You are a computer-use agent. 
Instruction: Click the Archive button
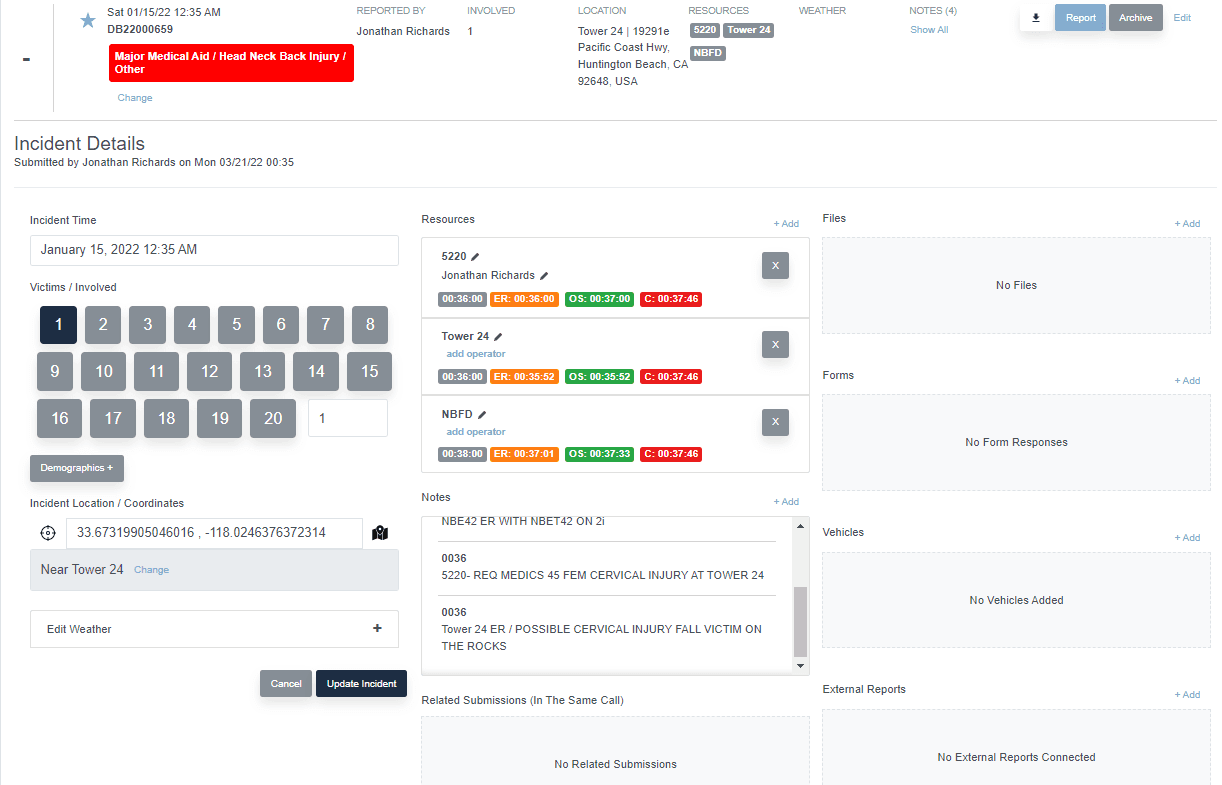coord(1136,18)
